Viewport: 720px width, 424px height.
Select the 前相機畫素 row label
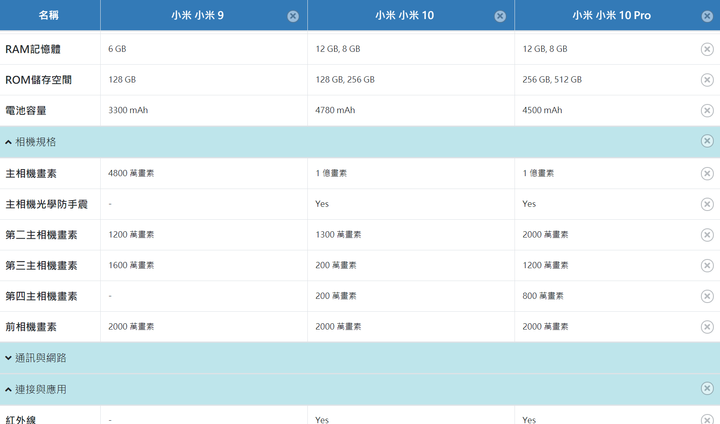tap(31, 327)
